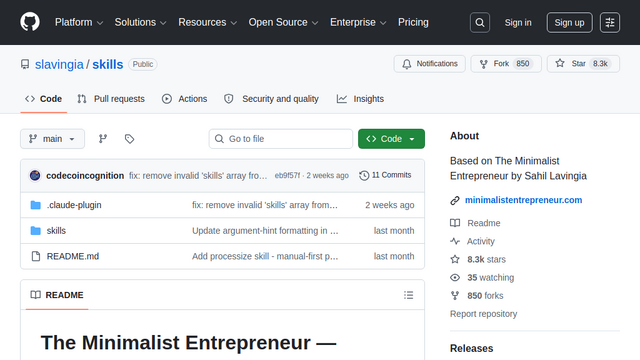Click Sign in
The image size is (640, 360).
(x=518, y=22)
